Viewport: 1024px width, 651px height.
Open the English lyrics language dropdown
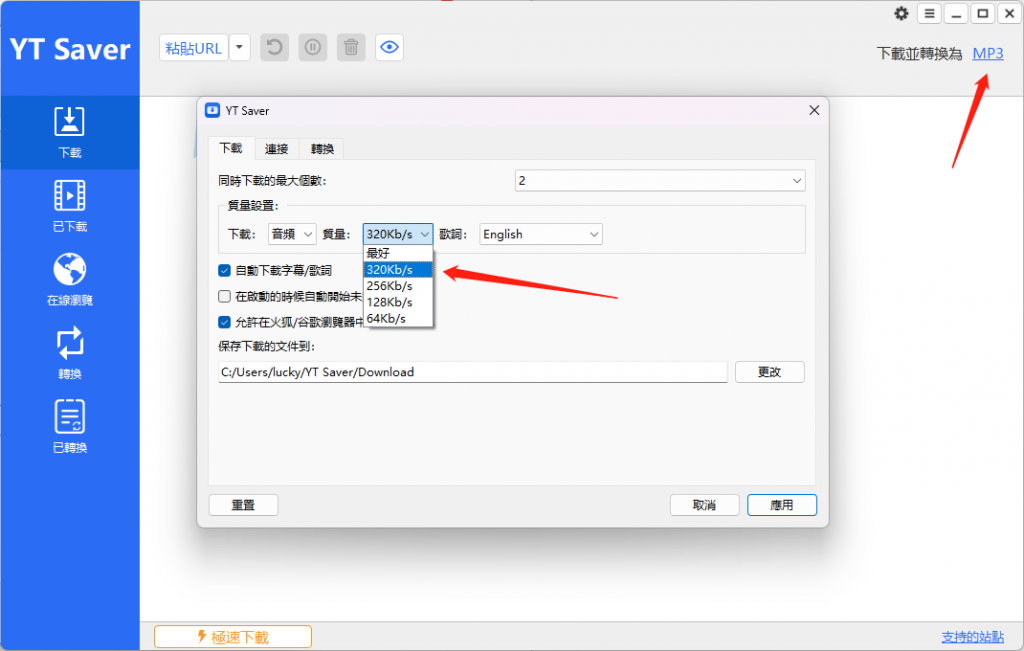click(541, 234)
